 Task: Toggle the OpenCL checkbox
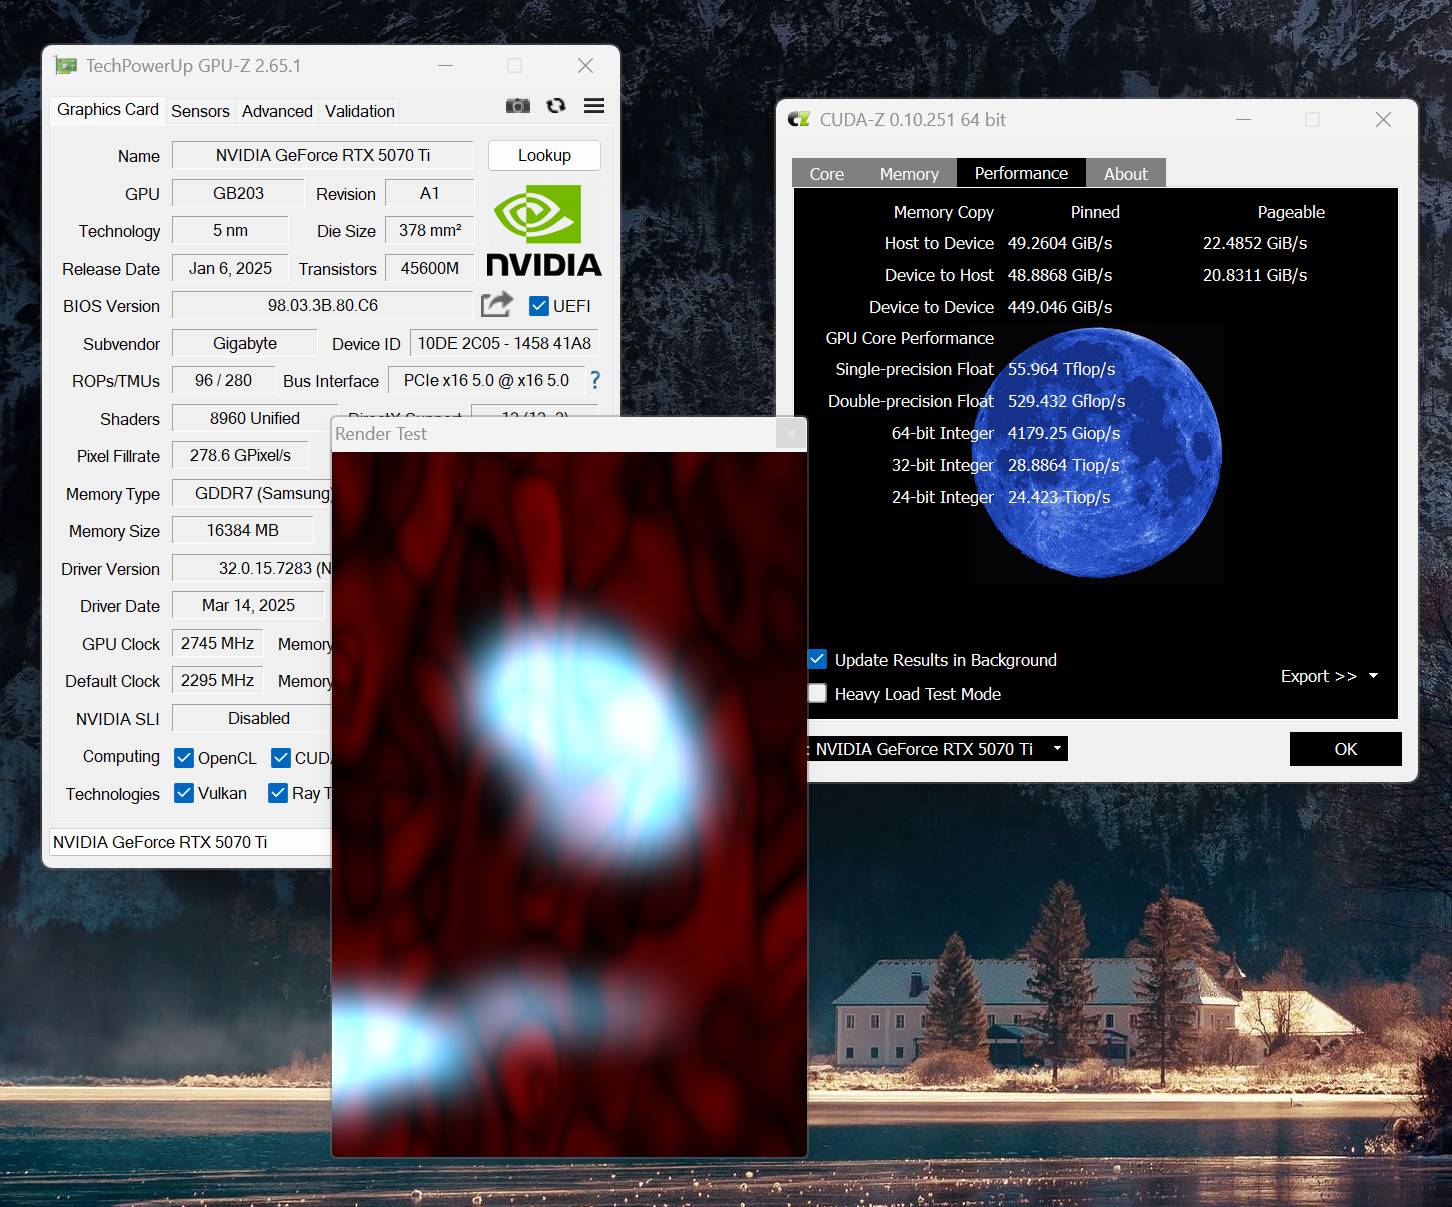184,758
